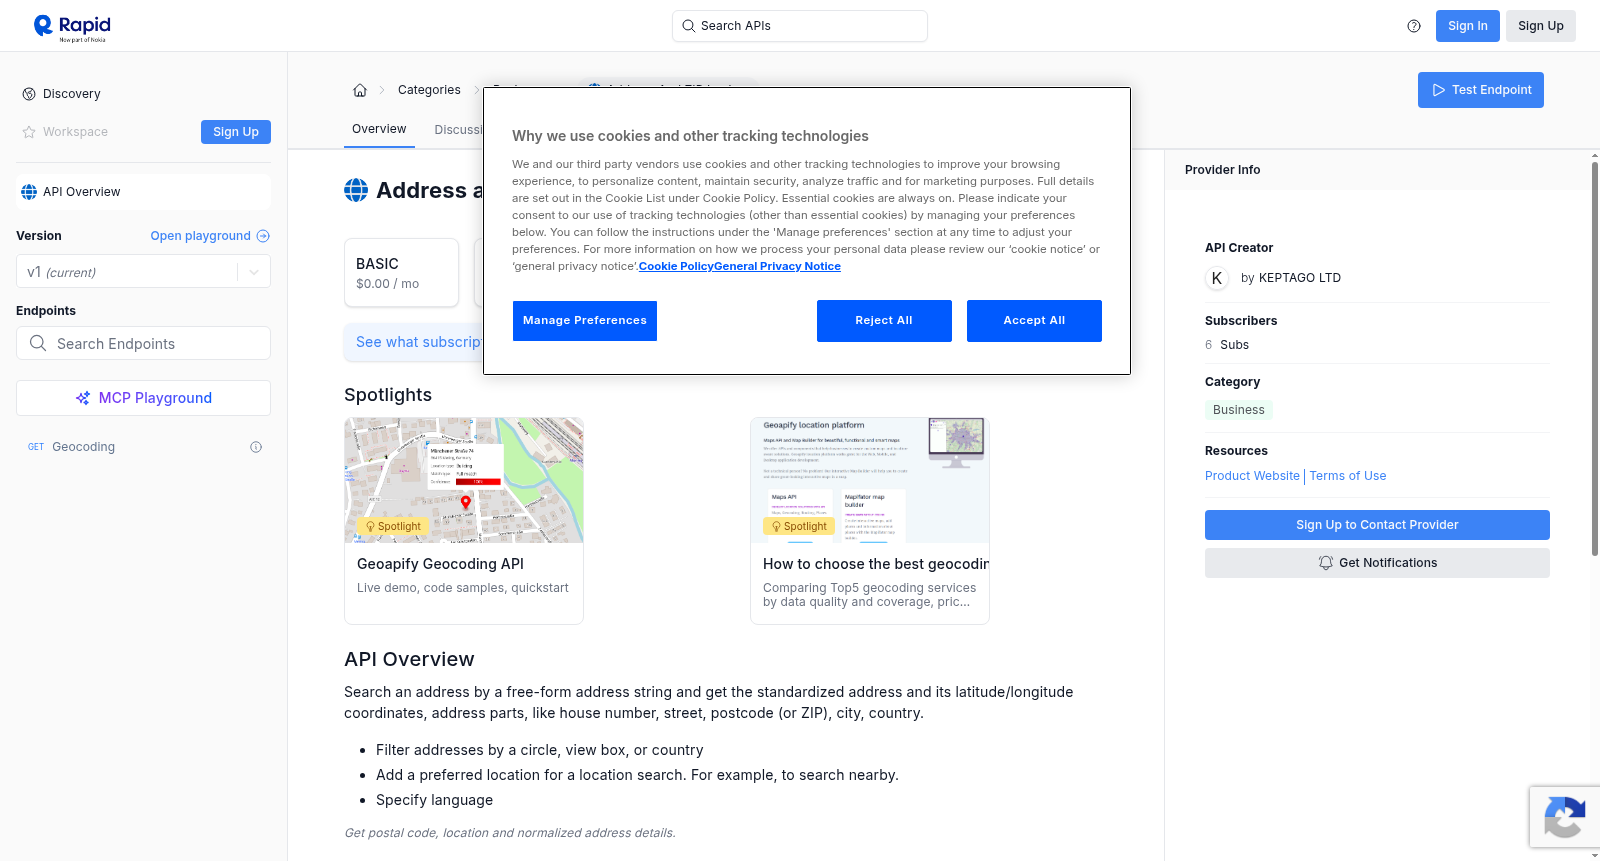
Task: Click the Business category tag
Action: tap(1239, 410)
